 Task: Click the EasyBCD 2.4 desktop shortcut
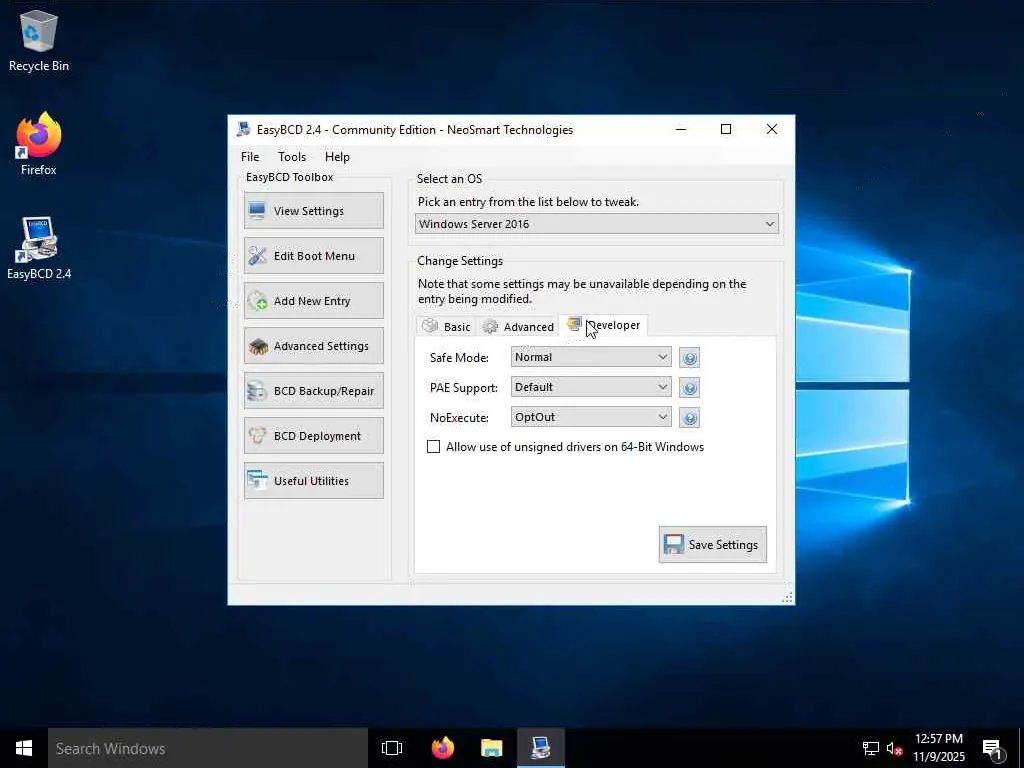point(39,248)
